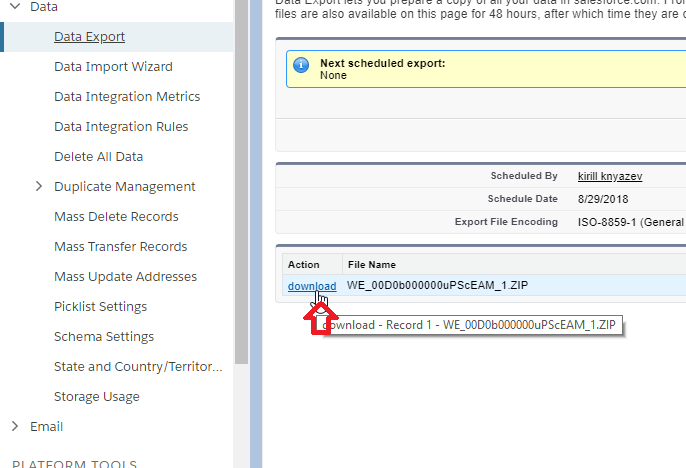Open Storage Usage page
The height and width of the screenshot is (468, 686).
pos(97,397)
